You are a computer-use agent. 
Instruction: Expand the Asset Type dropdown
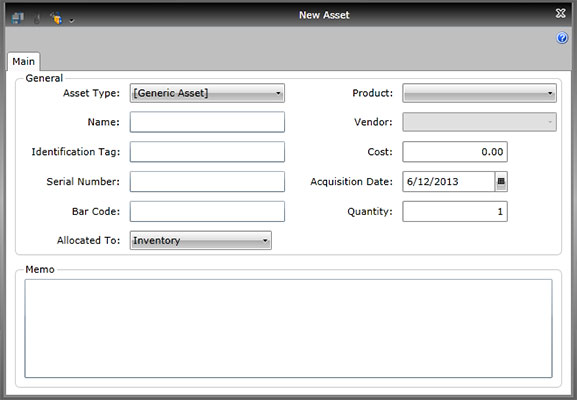207,93
